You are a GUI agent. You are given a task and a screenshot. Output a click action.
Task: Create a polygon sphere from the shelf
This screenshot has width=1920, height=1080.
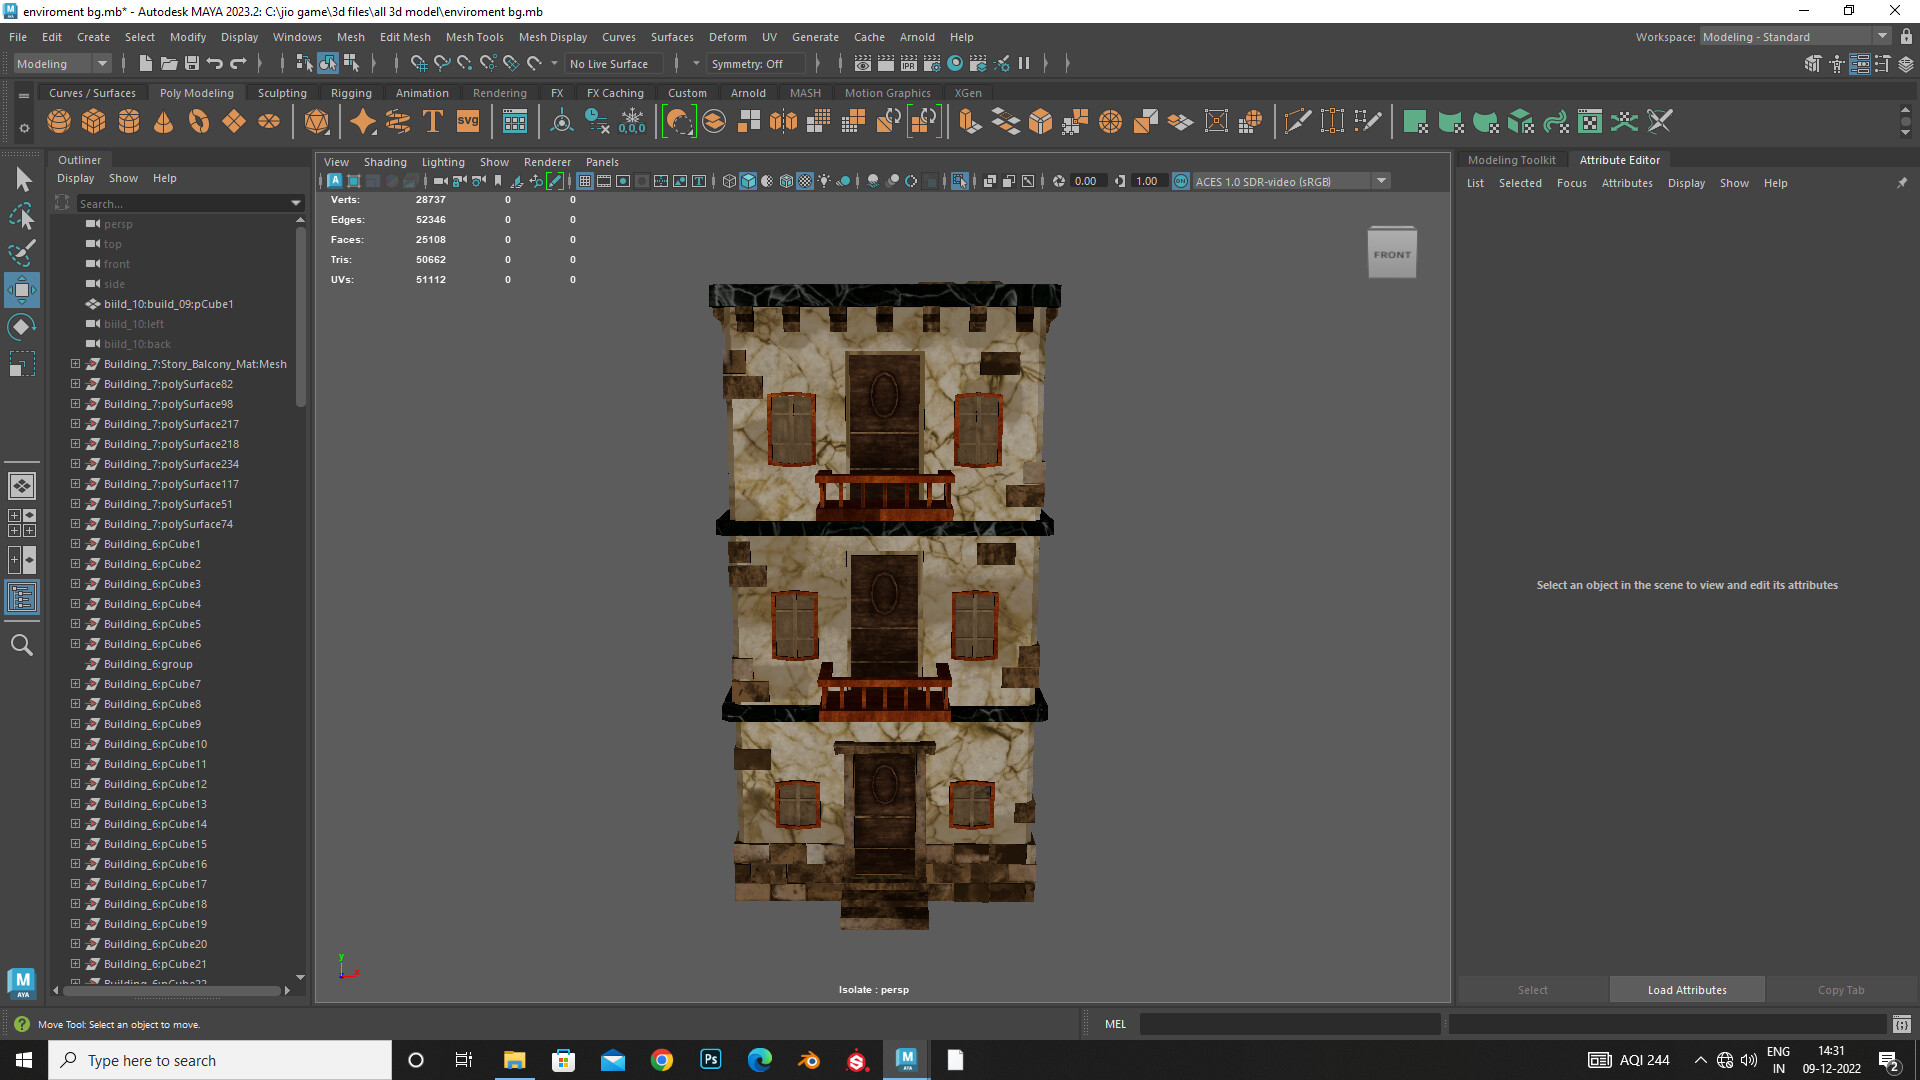[59, 122]
